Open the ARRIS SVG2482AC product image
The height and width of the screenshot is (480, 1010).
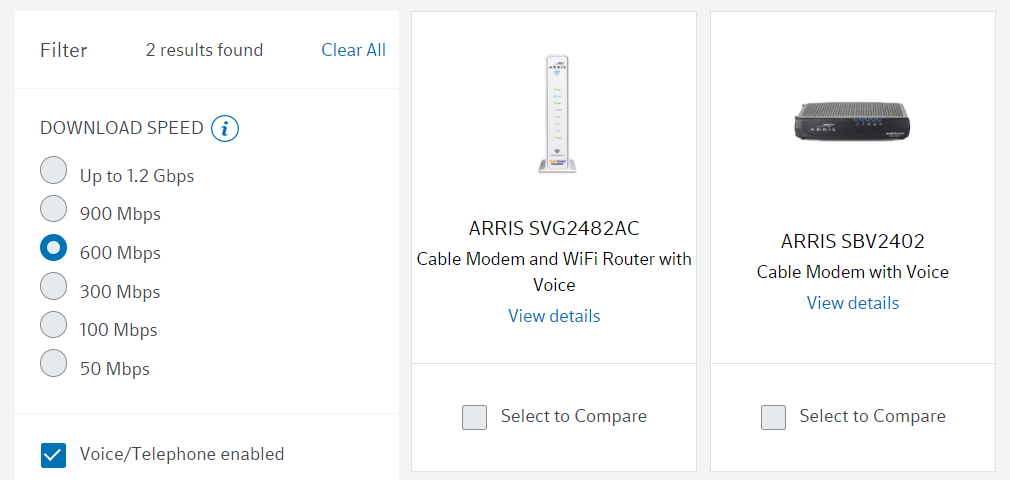(553, 113)
